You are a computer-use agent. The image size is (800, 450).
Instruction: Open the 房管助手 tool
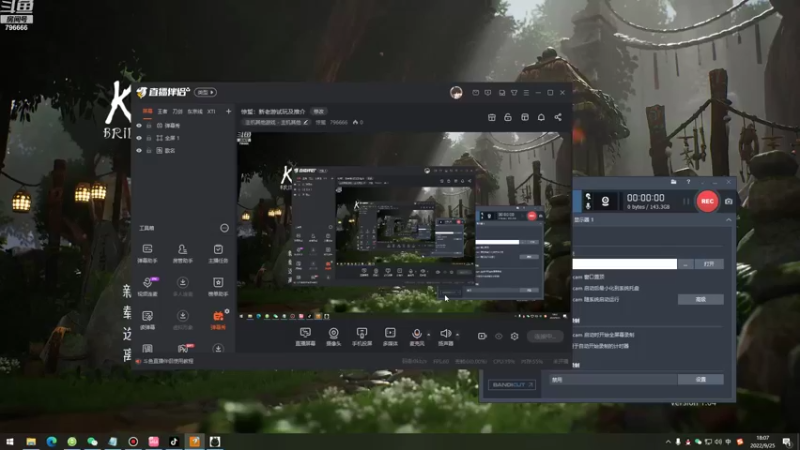pos(183,253)
